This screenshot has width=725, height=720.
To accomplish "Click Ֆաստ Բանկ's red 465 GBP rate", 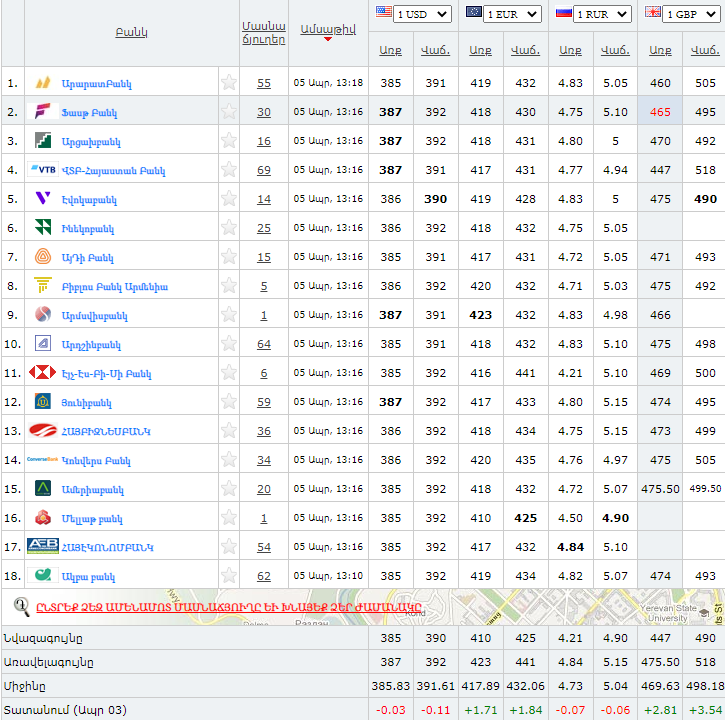I will point(660,112).
